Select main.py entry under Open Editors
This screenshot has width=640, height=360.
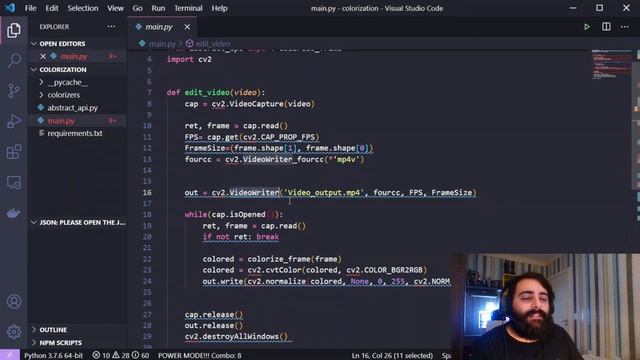click(x=74, y=56)
